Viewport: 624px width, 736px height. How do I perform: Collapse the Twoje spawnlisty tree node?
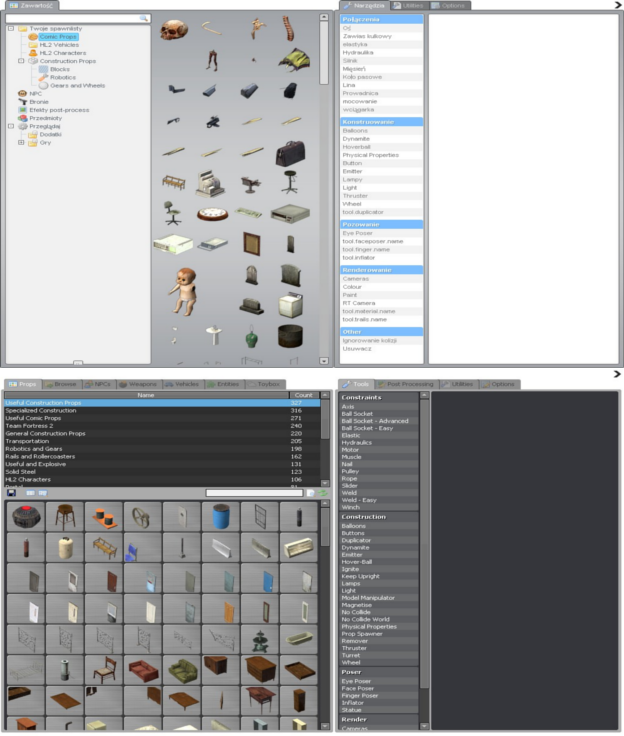11,29
